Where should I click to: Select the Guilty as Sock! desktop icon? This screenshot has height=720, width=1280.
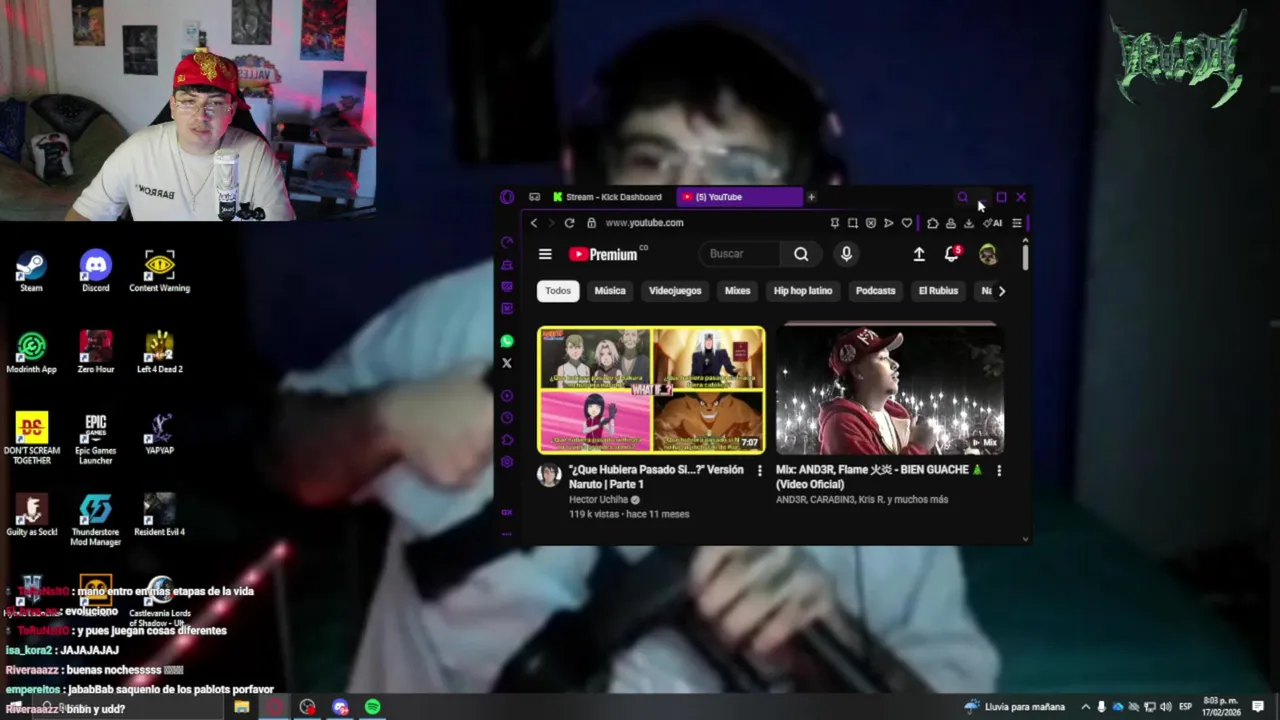point(31,515)
